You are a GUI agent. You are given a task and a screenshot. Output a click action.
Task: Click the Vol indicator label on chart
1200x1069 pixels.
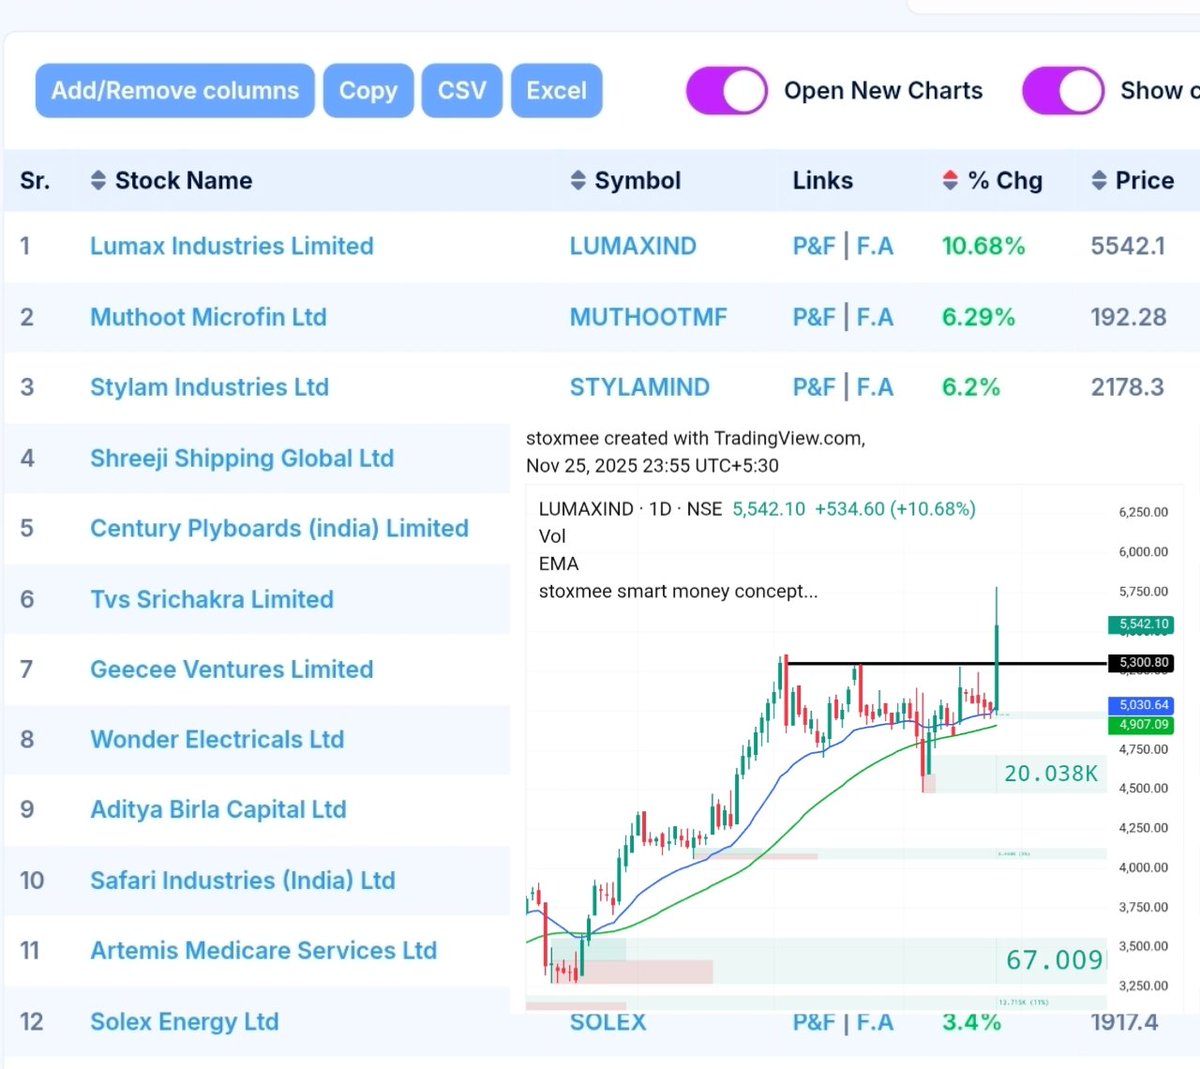552,536
